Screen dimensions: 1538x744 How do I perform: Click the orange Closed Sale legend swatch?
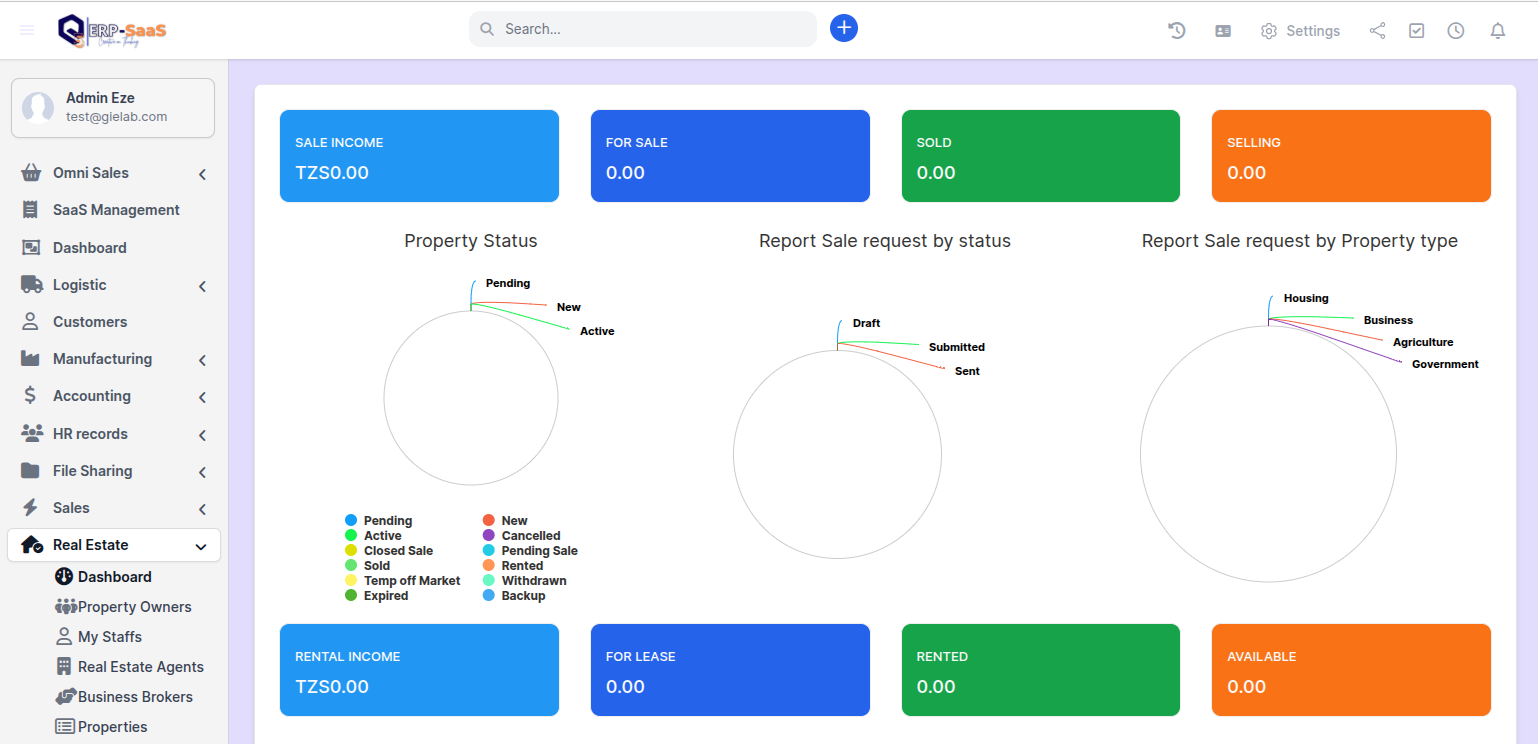(x=351, y=551)
